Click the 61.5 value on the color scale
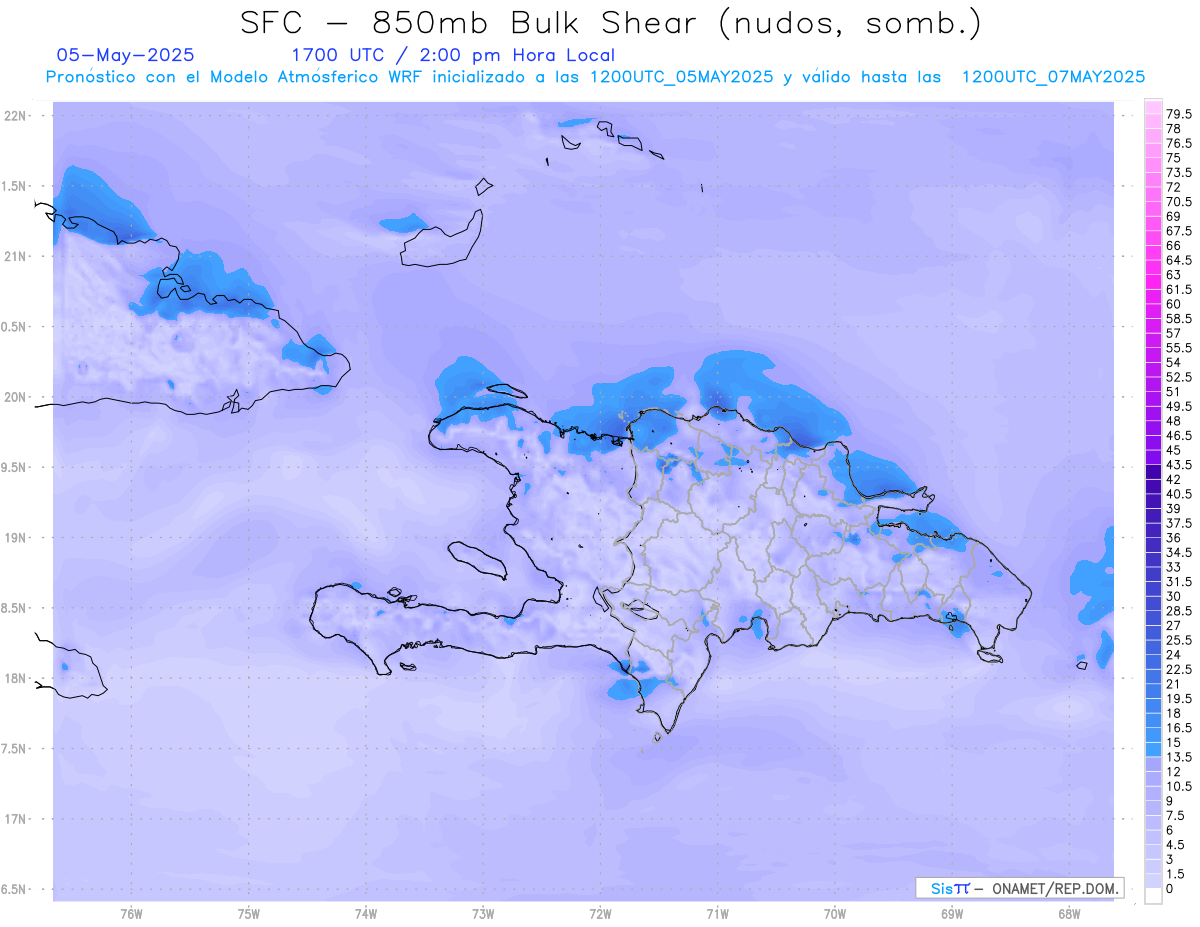1200x927 pixels. (1179, 289)
